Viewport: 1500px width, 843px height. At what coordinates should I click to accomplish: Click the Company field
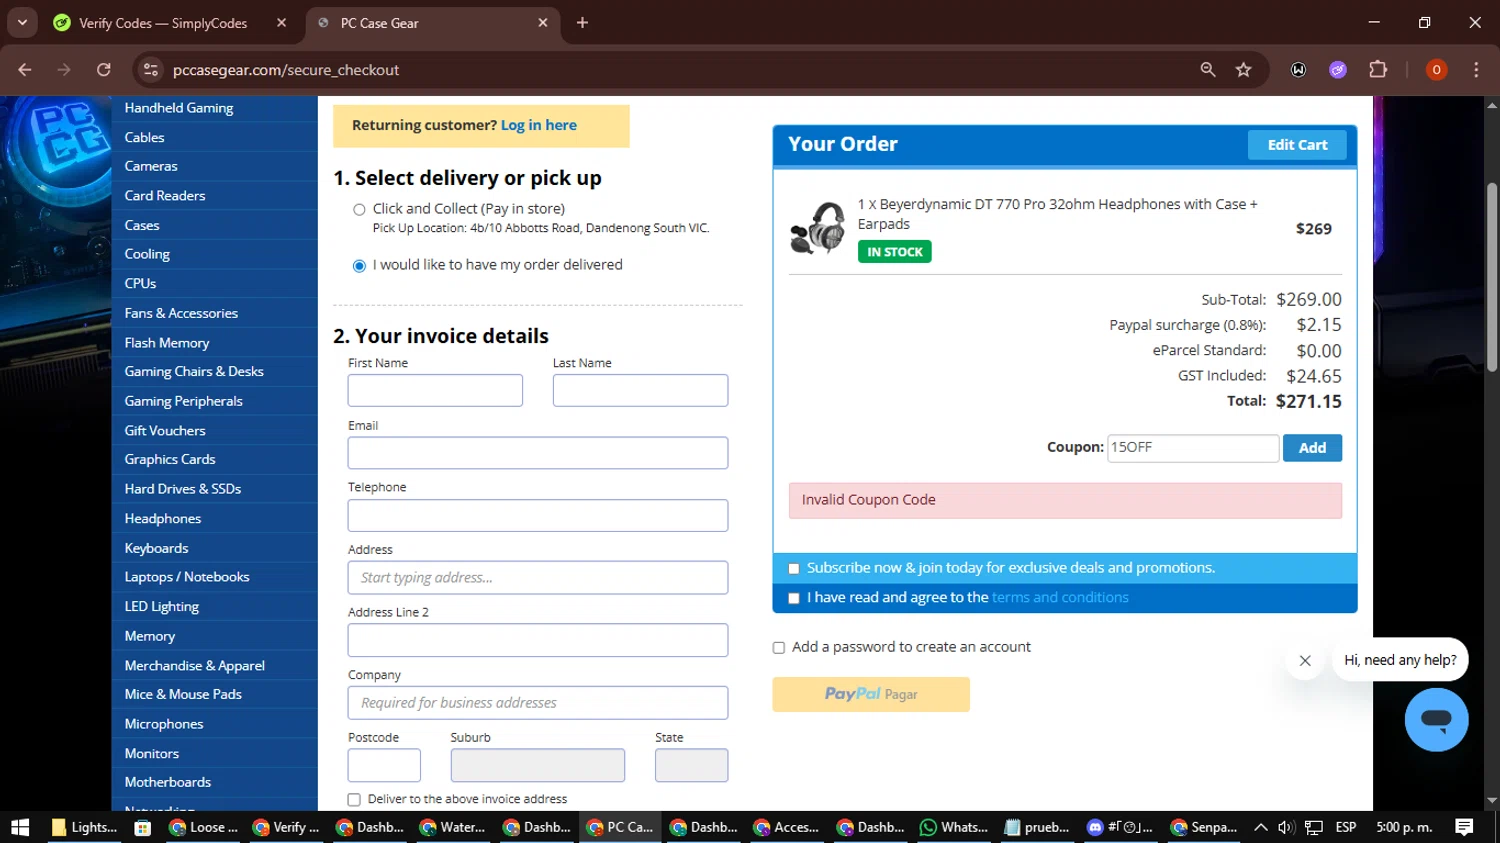(538, 703)
